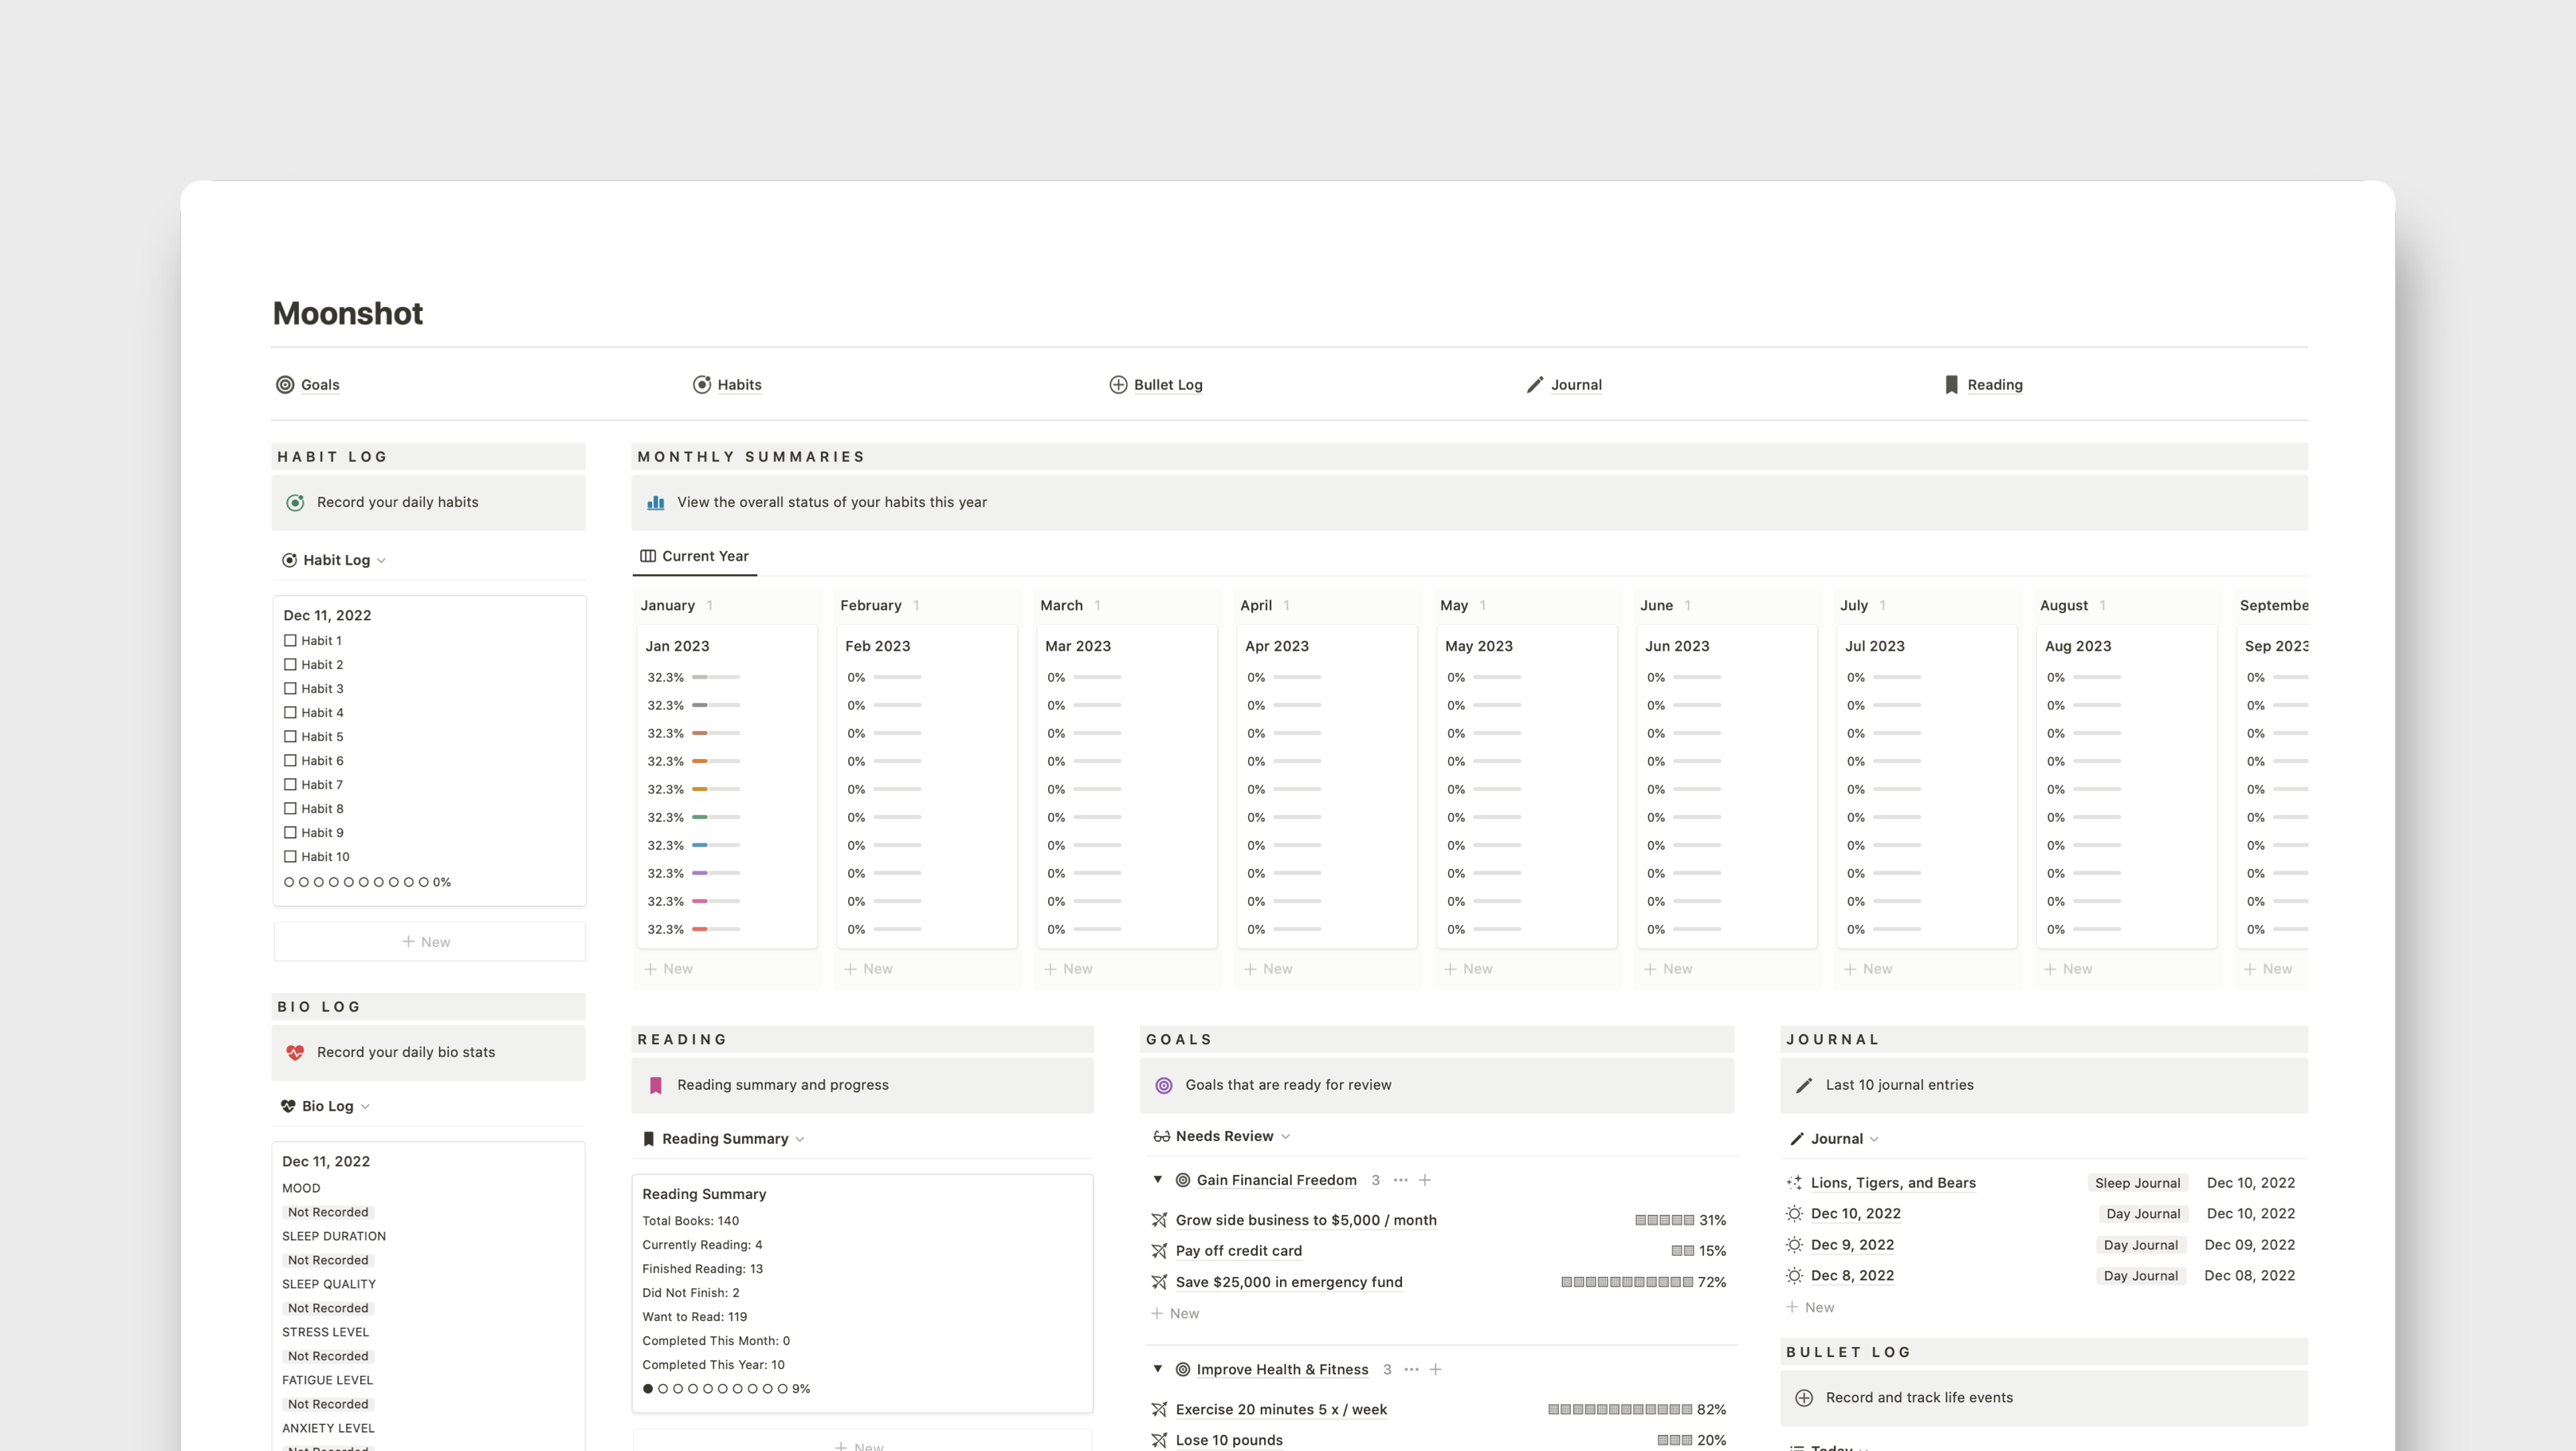Click the pink bookmark icon beside Reading summary and progress
Viewport: 2576px width, 1451px height.
(x=656, y=1085)
